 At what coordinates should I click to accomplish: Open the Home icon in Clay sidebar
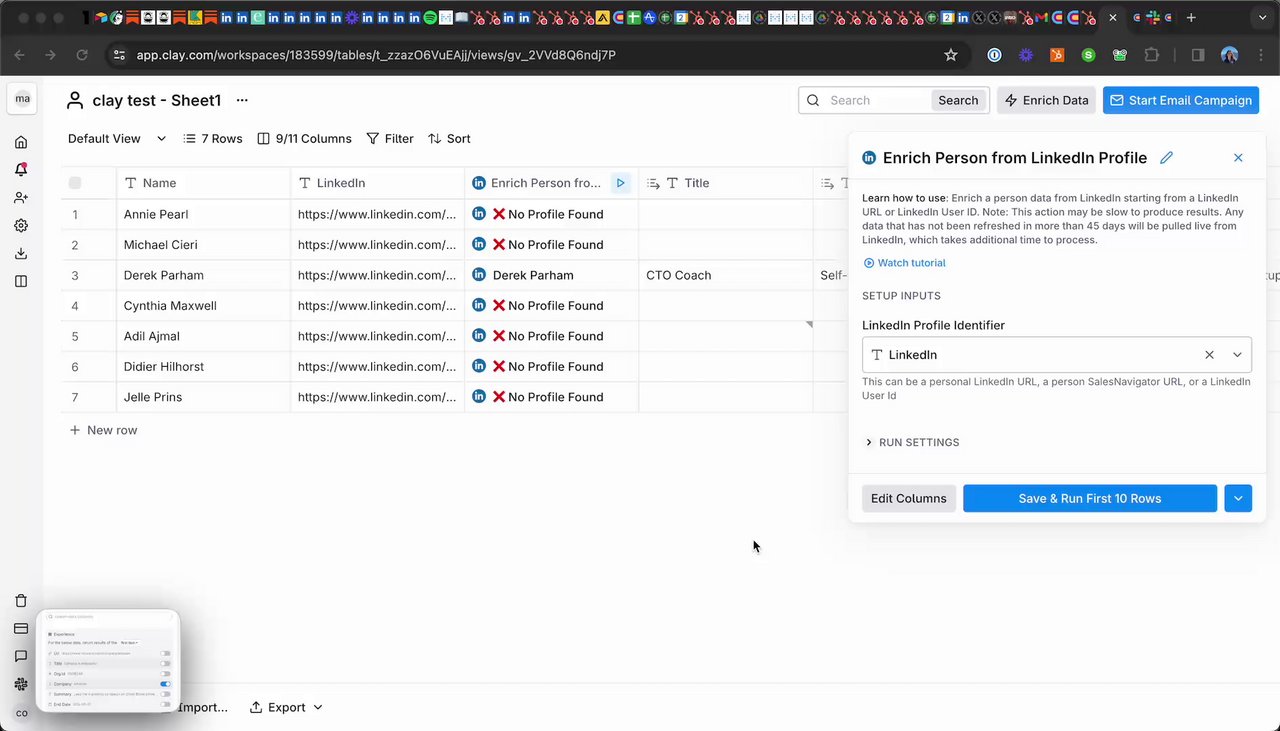(21, 142)
